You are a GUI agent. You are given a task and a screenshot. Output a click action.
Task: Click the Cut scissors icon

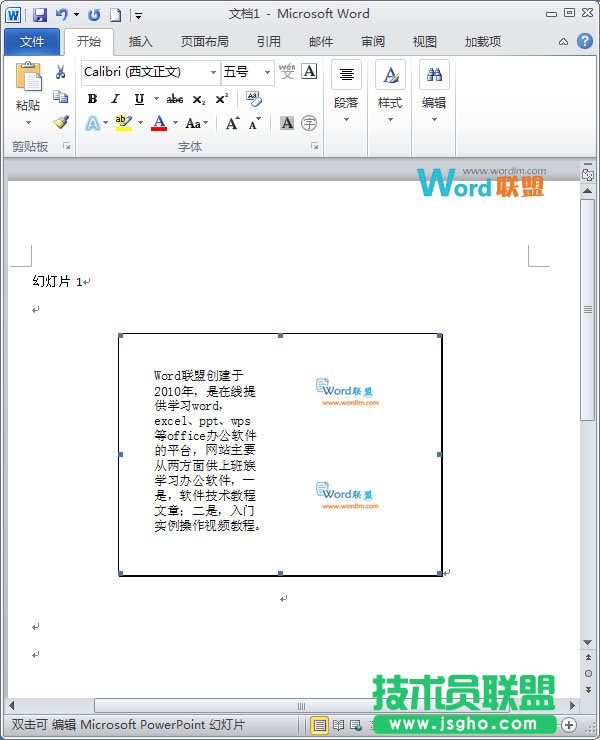[x=61, y=72]
